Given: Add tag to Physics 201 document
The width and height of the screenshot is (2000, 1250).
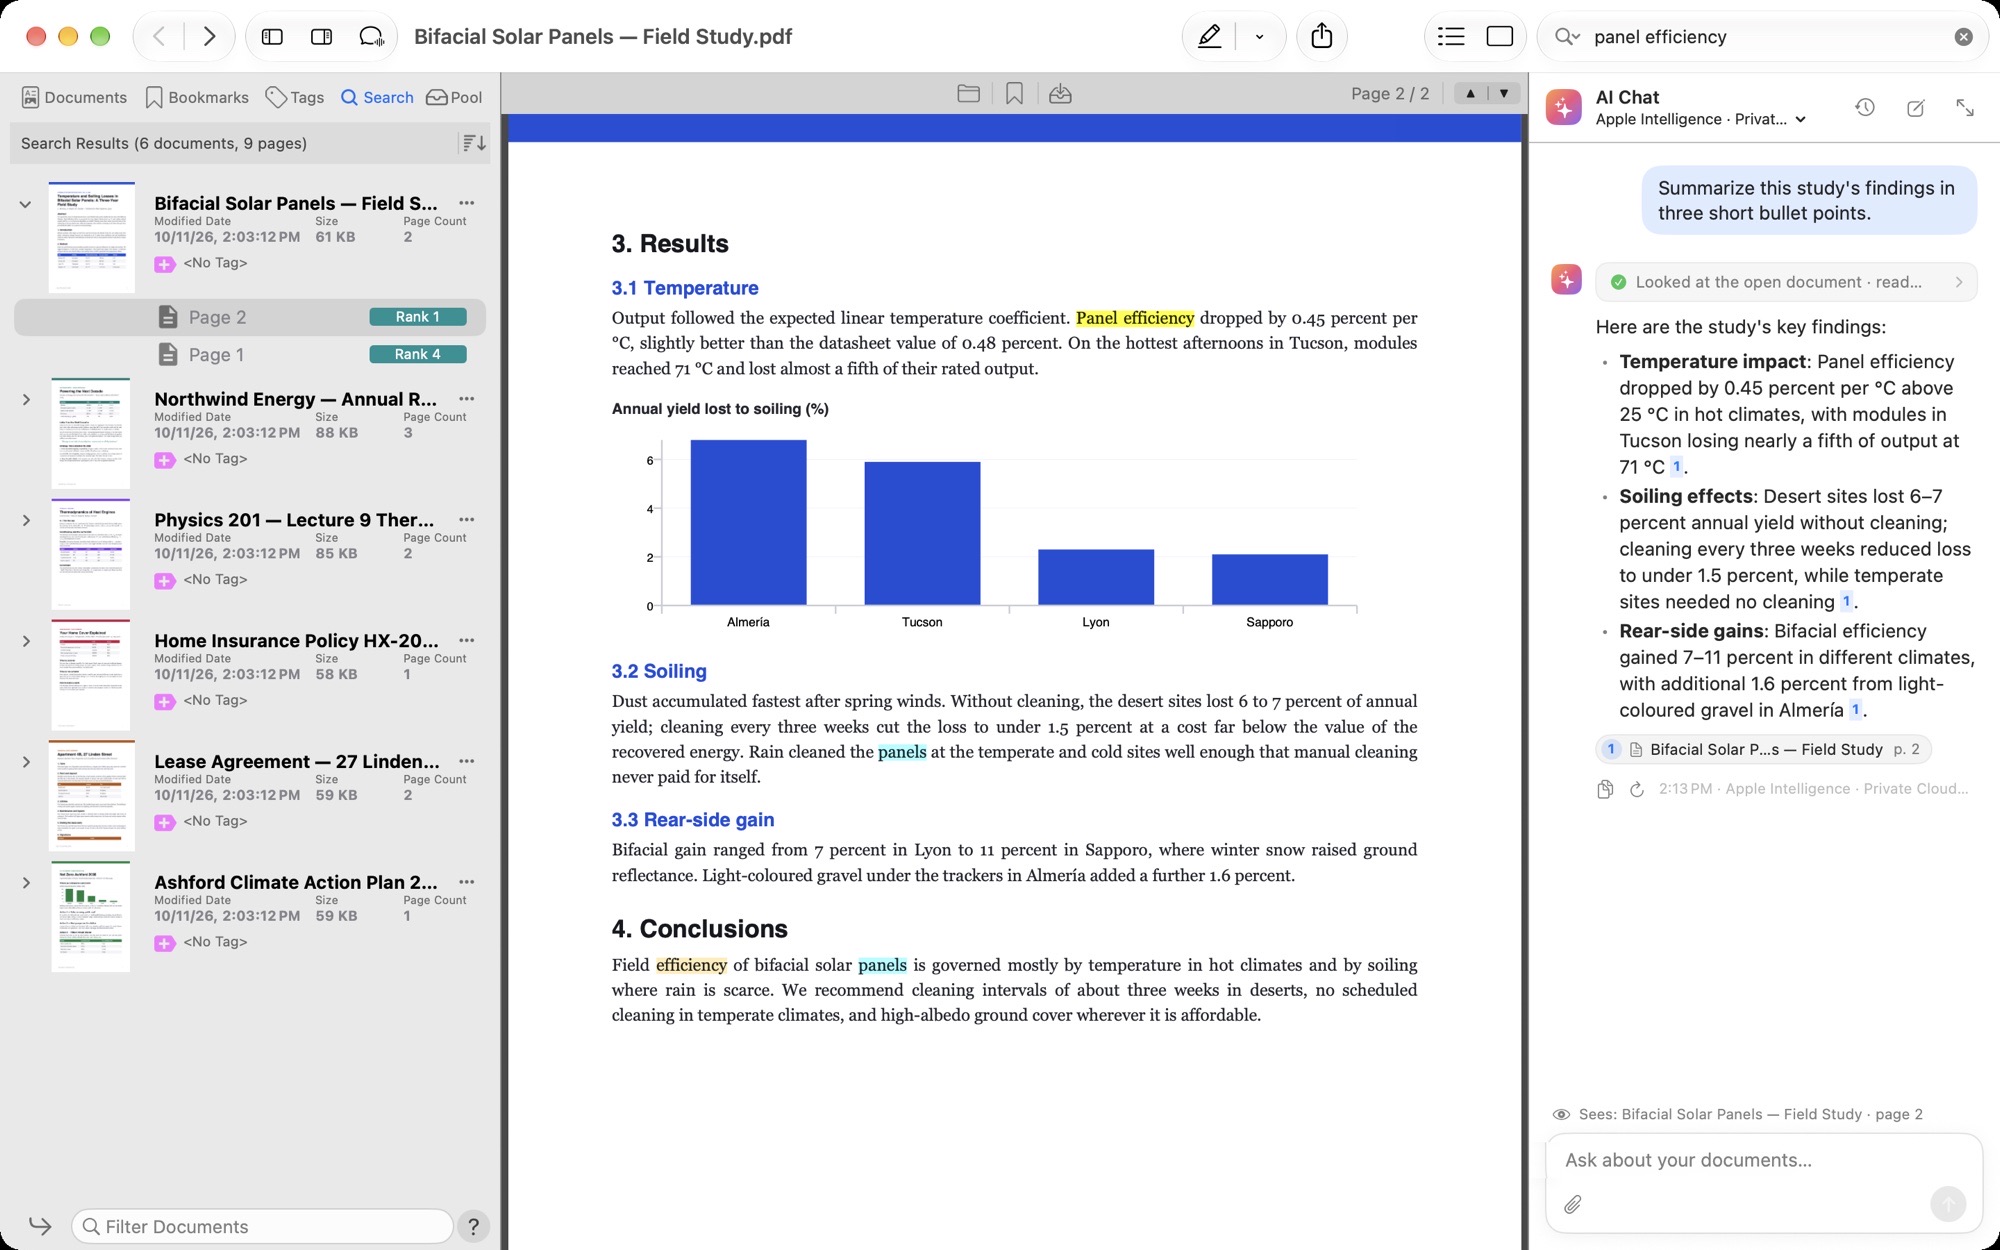Looking at the screenshot, I should click(x=165, y=580).
